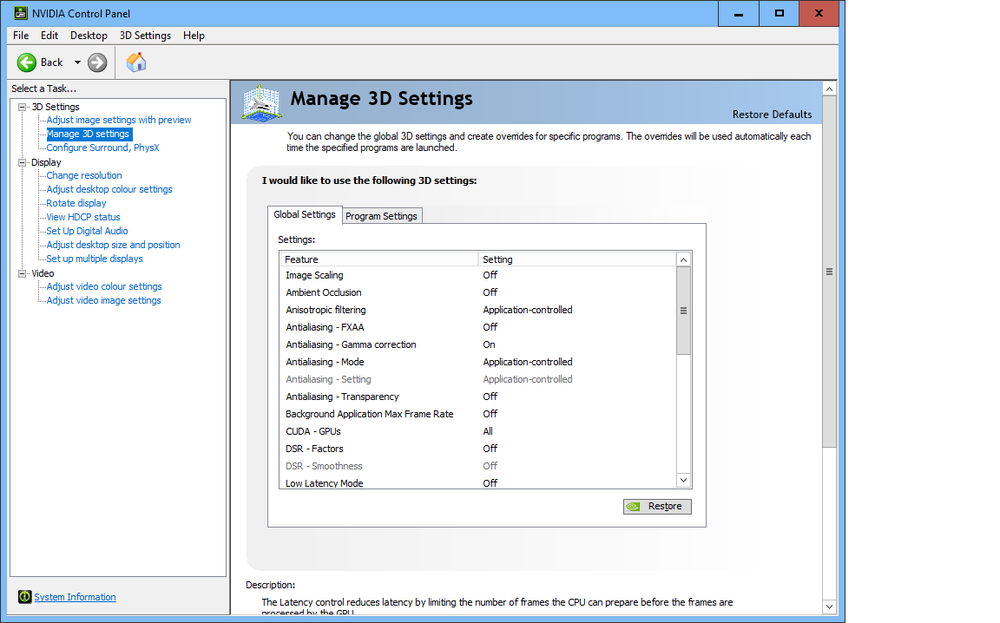1000x623 pixels.
Task: Open Adjust desktop colour settings
Action: click(x=109, y=189)
